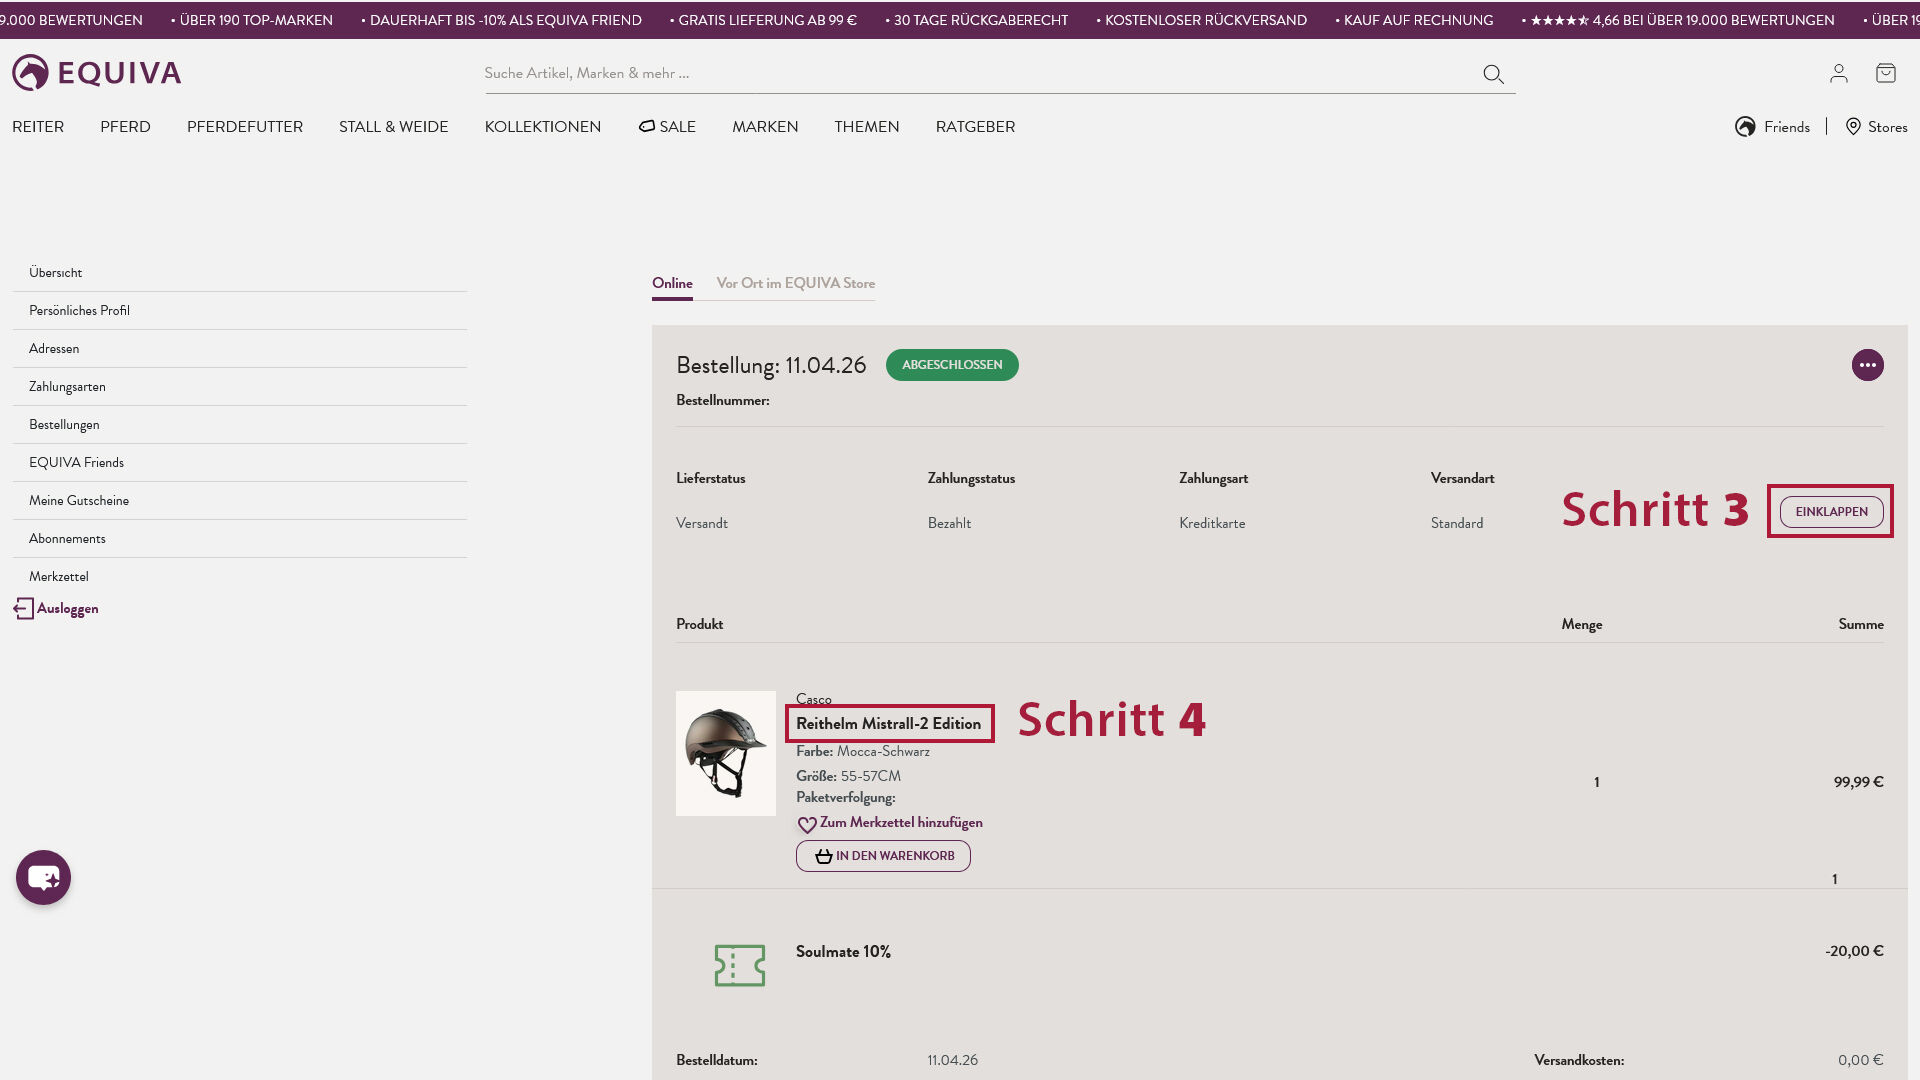Open the REITER menu

coord(38,127)
